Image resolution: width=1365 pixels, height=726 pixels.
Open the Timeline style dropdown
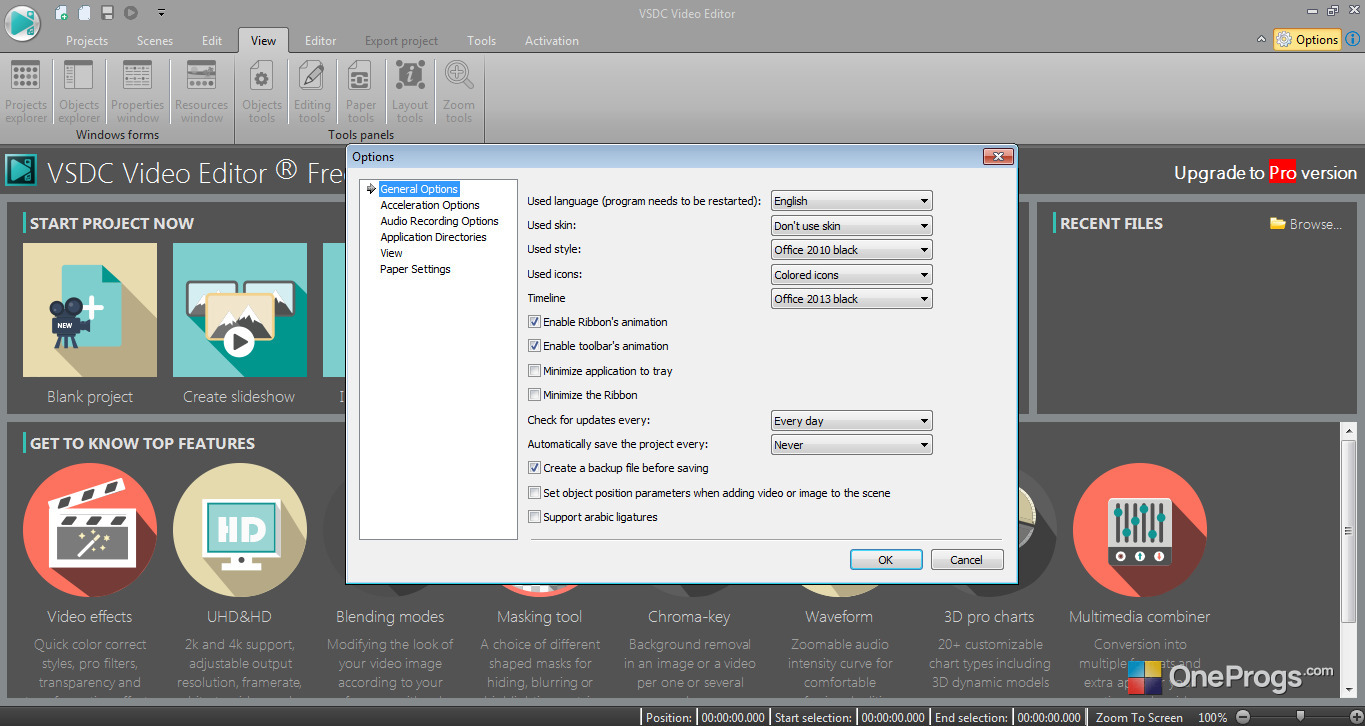pos(852,299)
